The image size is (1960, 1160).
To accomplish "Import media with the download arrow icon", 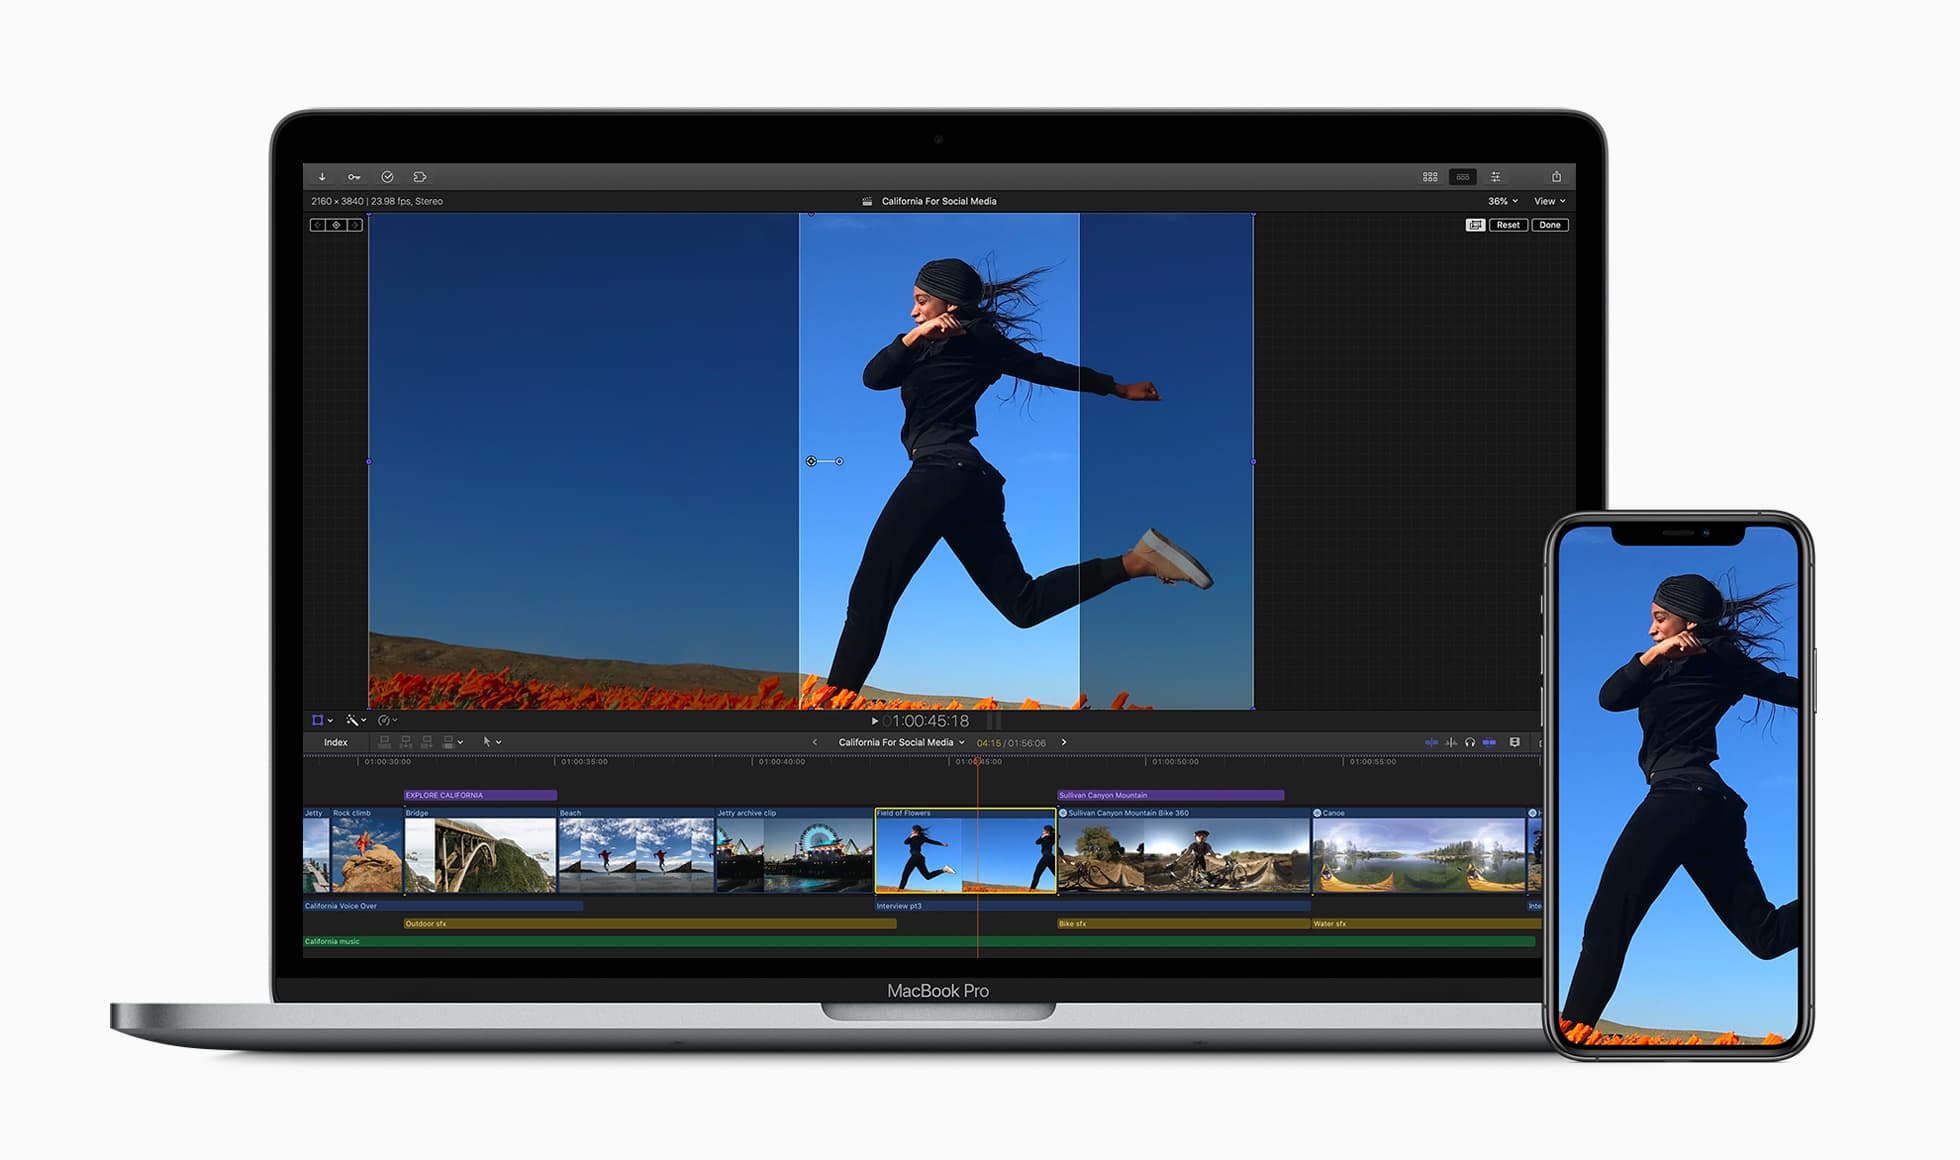I will [321, 176].
